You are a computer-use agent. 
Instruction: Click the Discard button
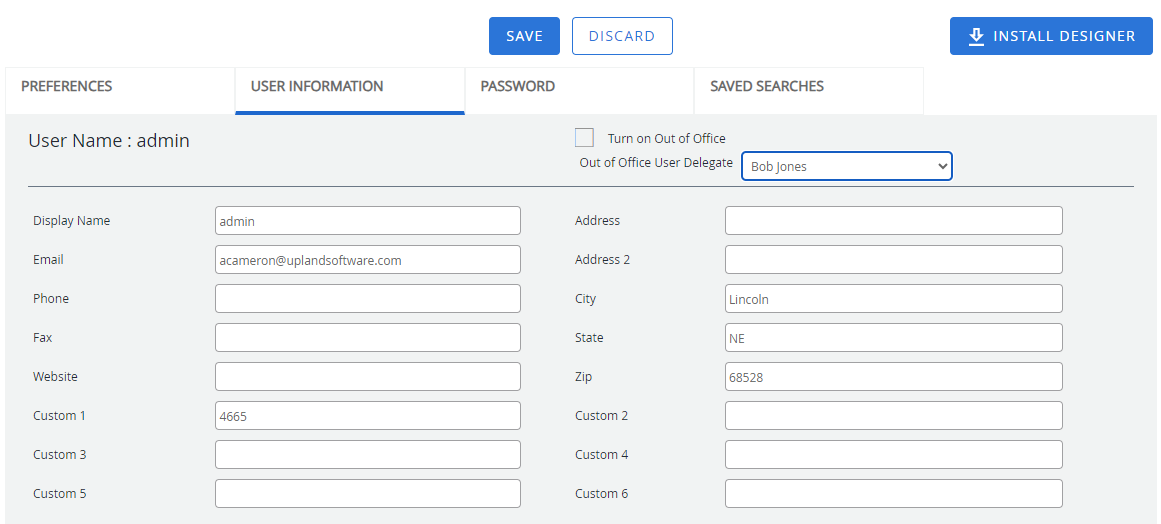pyautogui.click(x=621, y=36)
